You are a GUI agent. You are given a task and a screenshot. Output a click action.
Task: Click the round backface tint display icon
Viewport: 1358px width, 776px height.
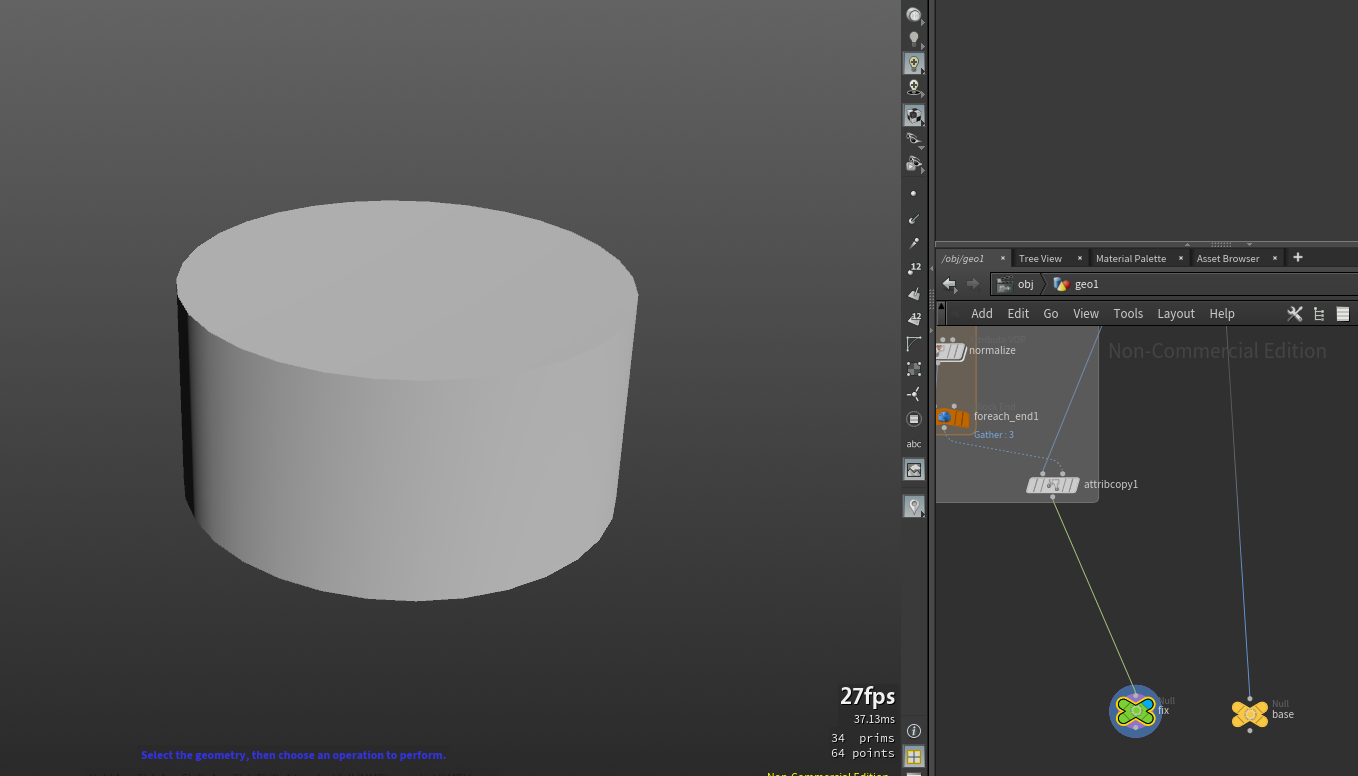[x=913, y=419]
